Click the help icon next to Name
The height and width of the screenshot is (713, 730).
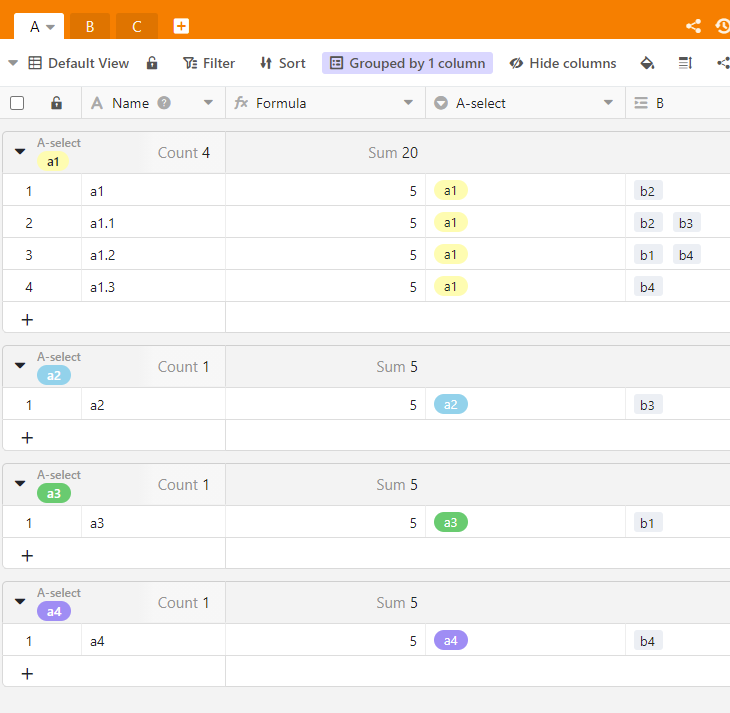tap(164, 103)
